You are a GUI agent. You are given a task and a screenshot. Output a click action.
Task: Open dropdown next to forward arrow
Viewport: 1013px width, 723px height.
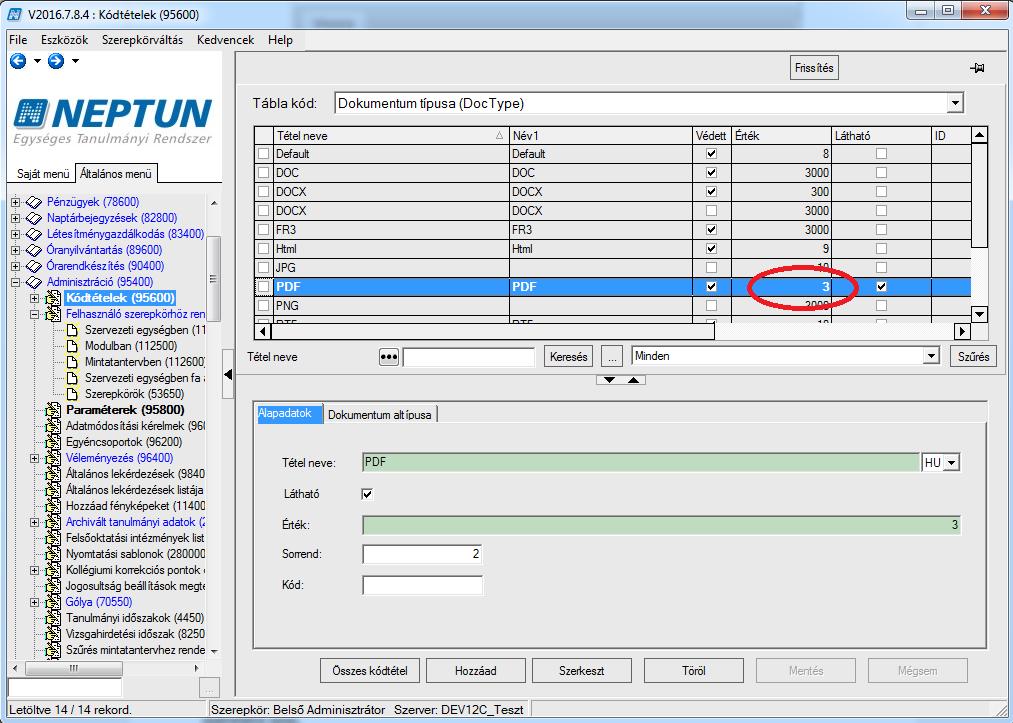point(75,61)
